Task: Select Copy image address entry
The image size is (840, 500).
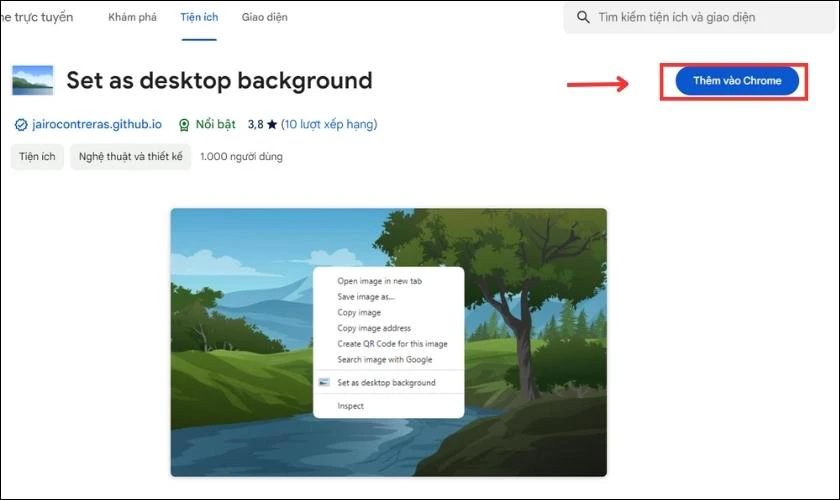Action: pyautogui.click(x=374, y=328)
